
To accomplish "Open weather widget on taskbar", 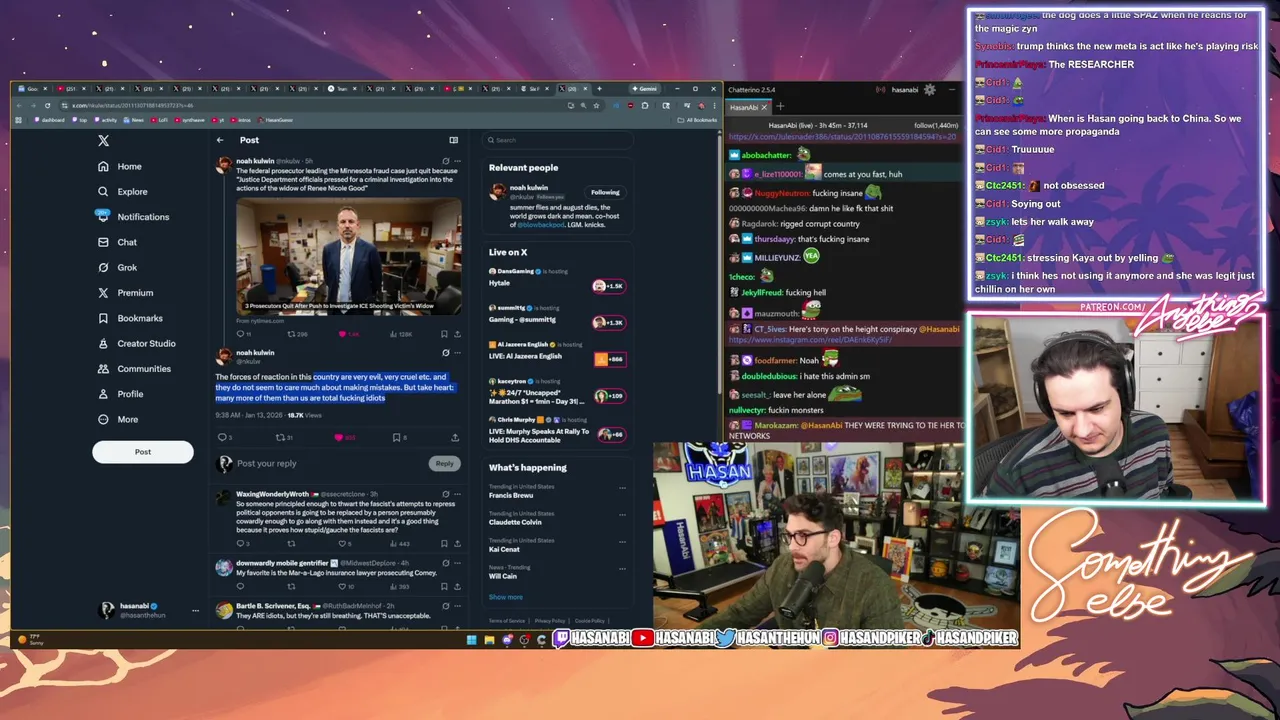I will click(30, 639).
